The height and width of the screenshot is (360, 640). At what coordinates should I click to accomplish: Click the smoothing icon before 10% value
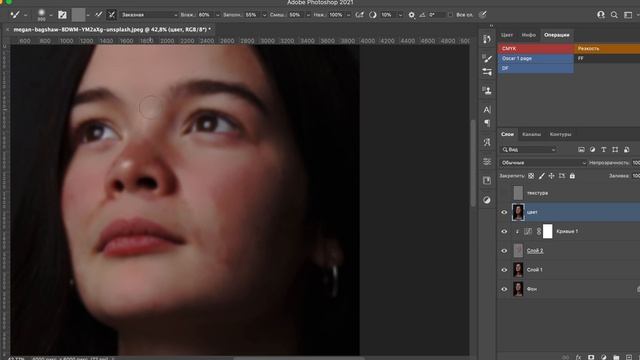point(373,15)
